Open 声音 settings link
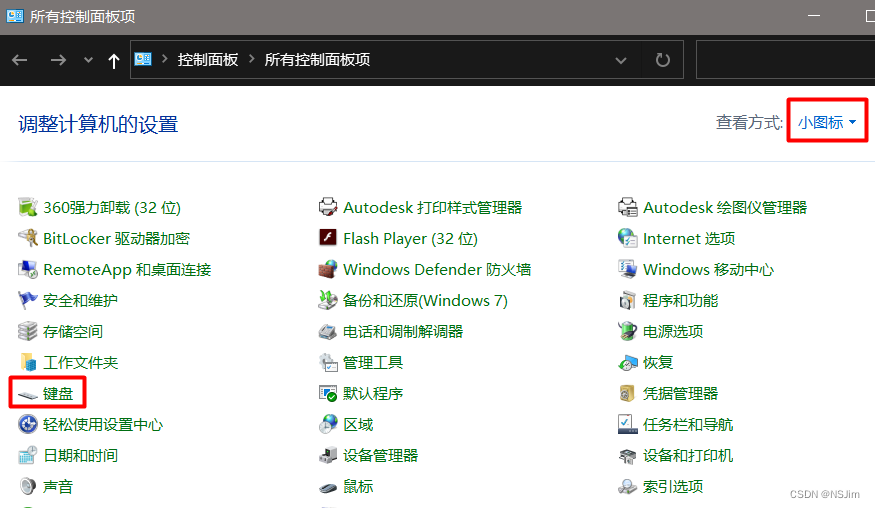Image resolution: width=875 pixels, height=508 pixels. [58, 486]
